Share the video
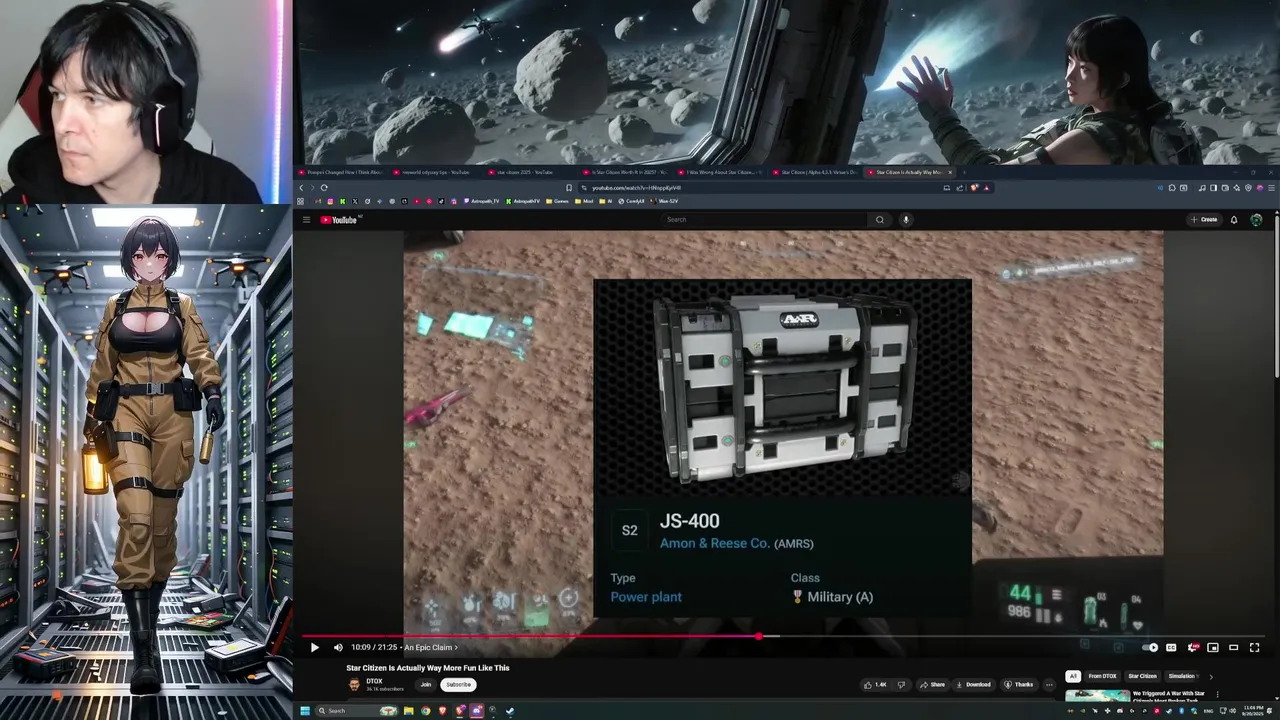1280x720 pixels. 933,685
